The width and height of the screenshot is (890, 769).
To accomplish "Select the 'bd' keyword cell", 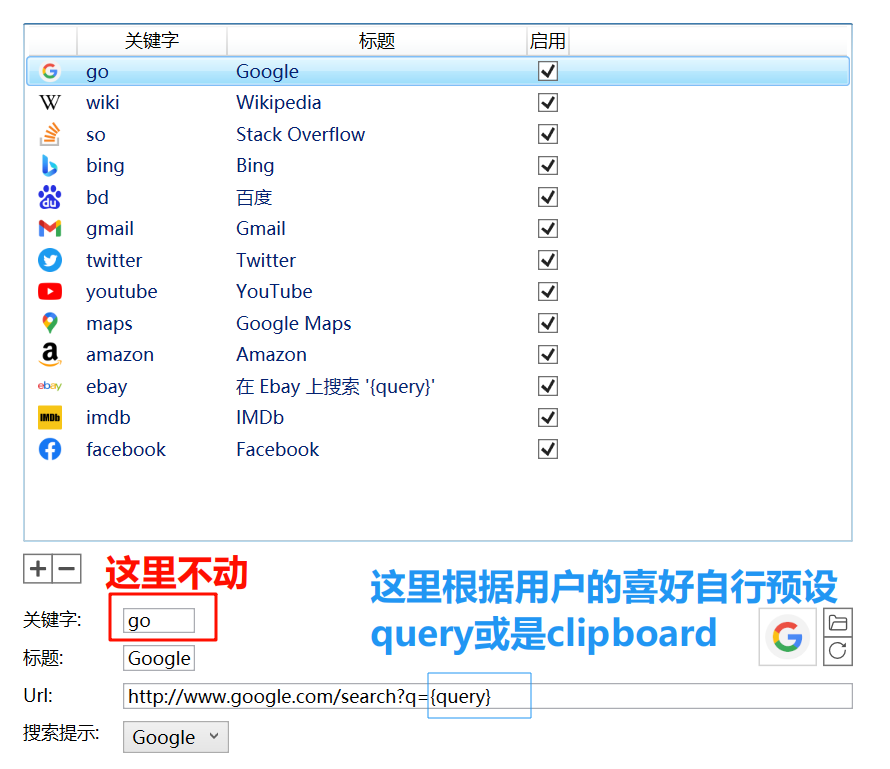I will click(97, 197).
